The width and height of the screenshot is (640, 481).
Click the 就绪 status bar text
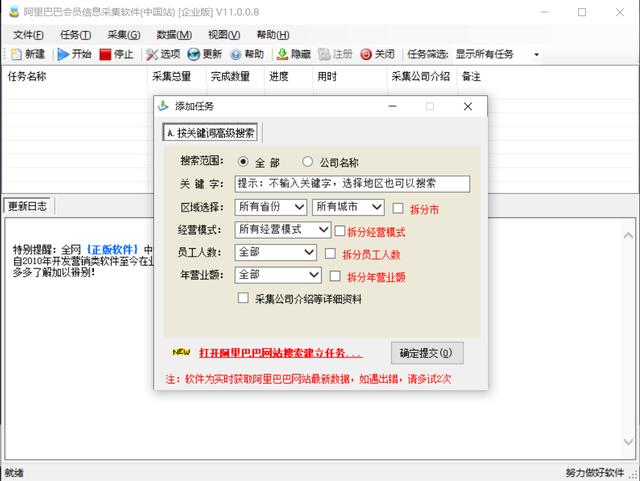click(x=14, y=473)
